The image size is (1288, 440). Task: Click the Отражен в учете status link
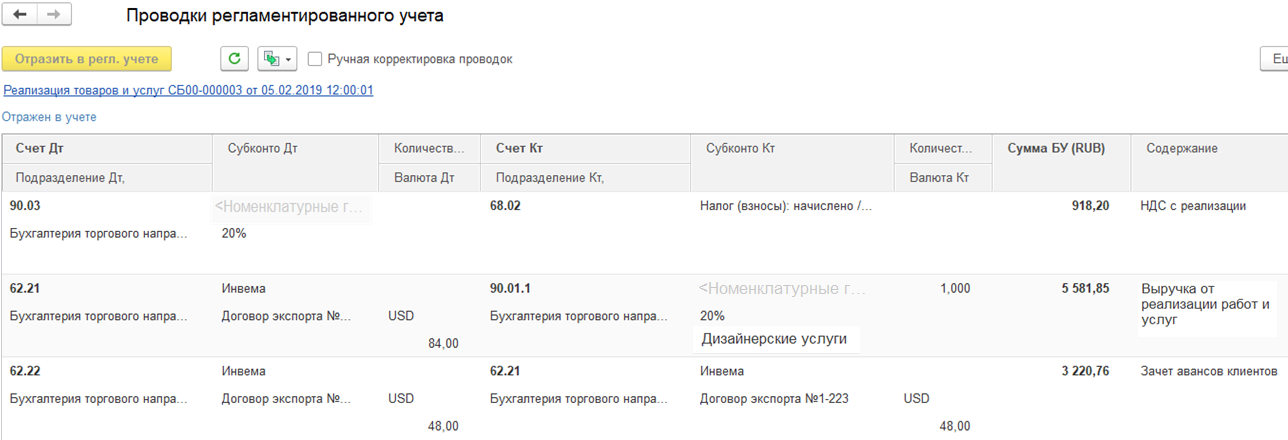49,117
